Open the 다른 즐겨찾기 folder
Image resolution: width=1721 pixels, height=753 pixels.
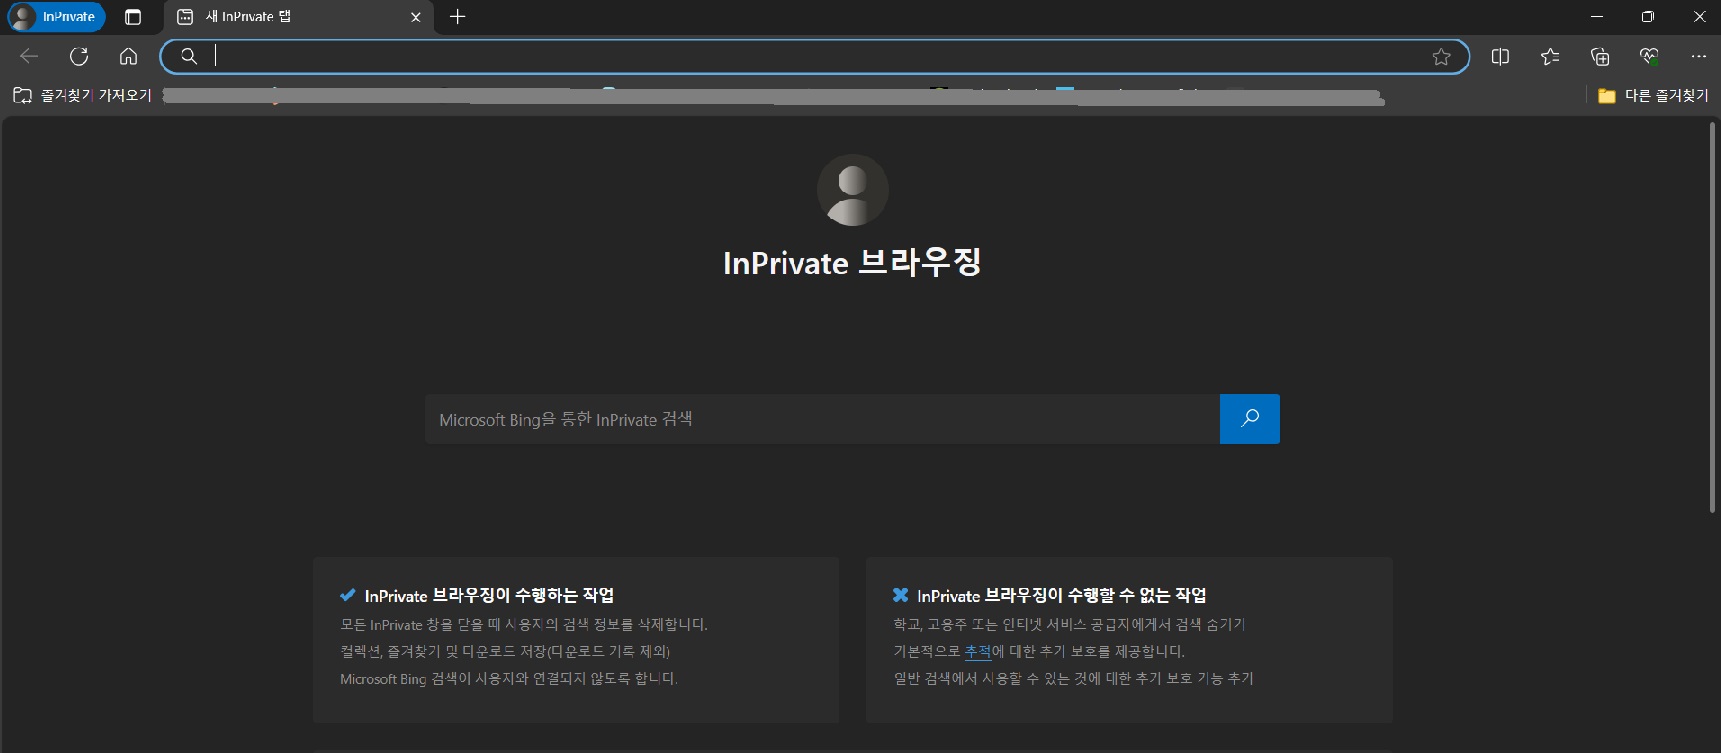pos(1653,95)
